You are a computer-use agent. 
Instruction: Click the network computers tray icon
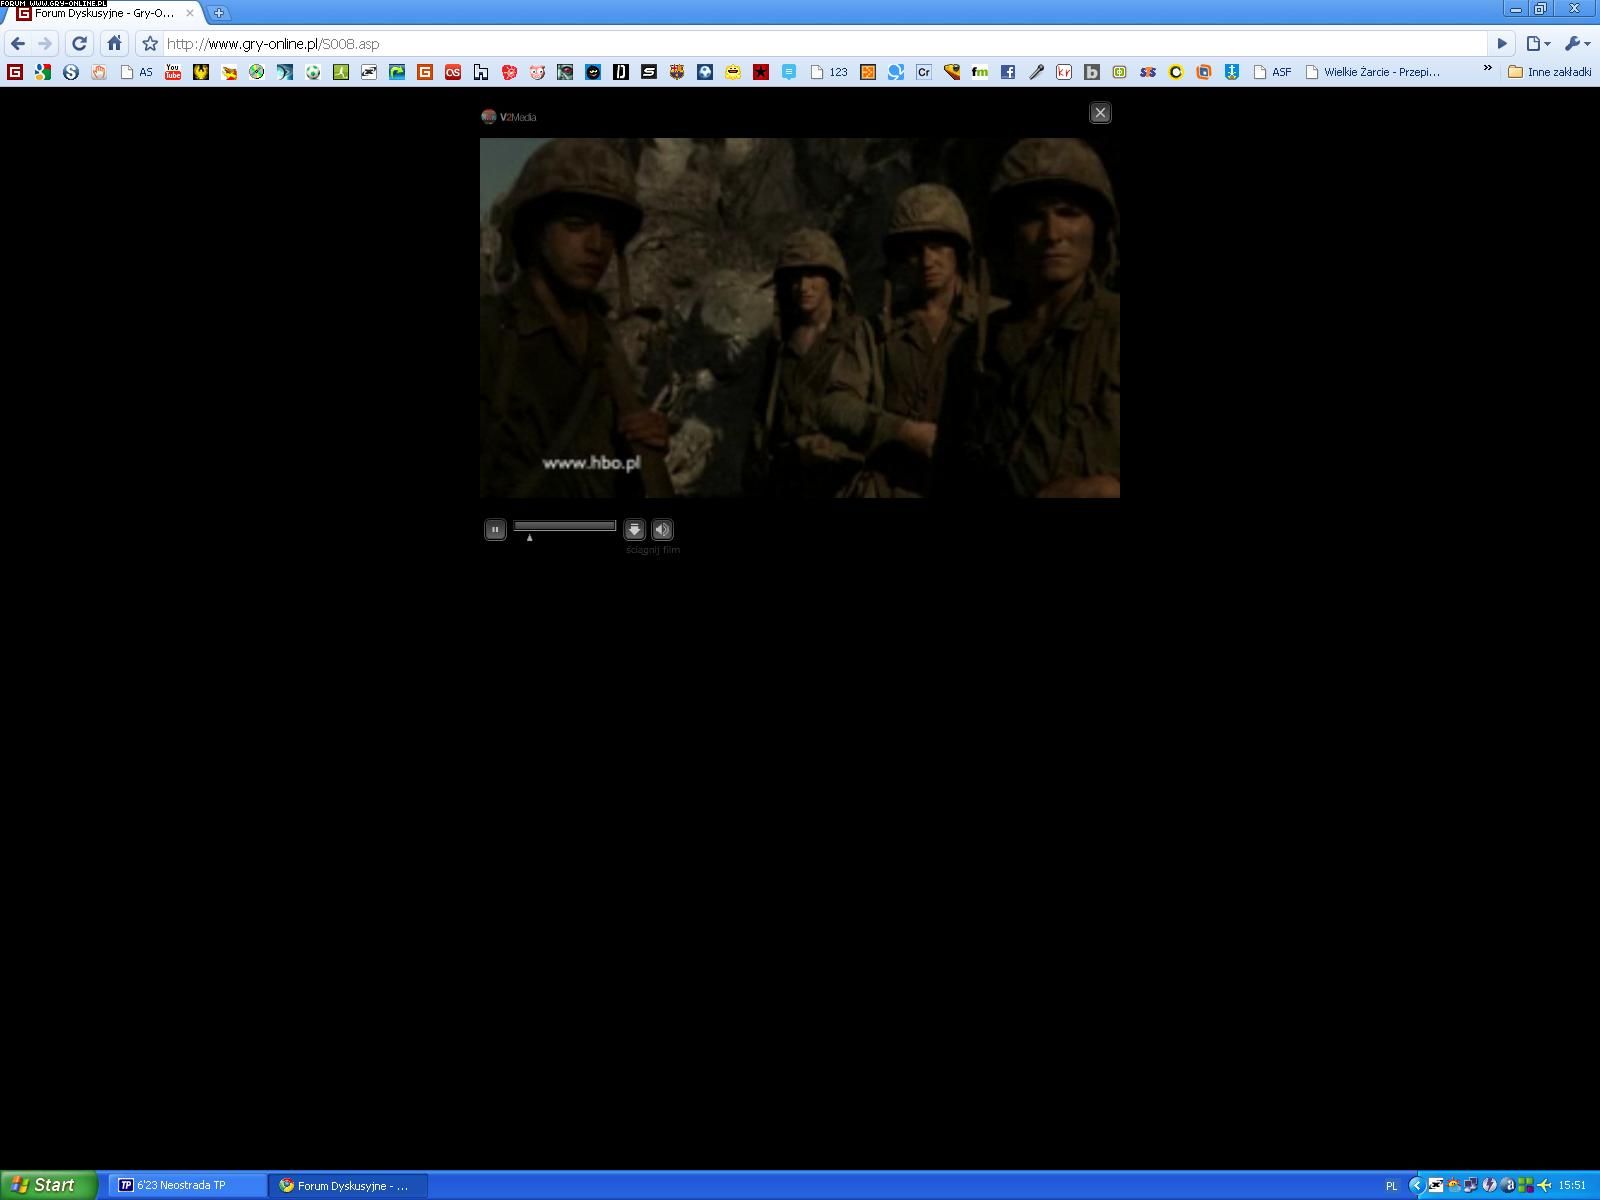[x=1471, y=1186]
